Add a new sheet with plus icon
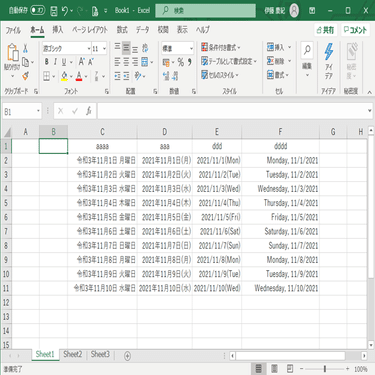Viewport: 375px width, 375px height. [127, 356]
